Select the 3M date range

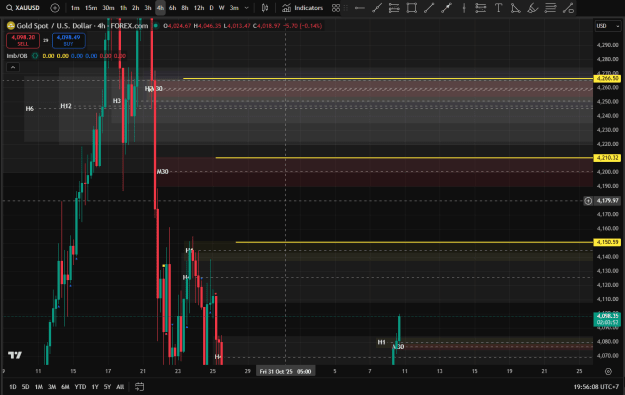coord(52,387)
